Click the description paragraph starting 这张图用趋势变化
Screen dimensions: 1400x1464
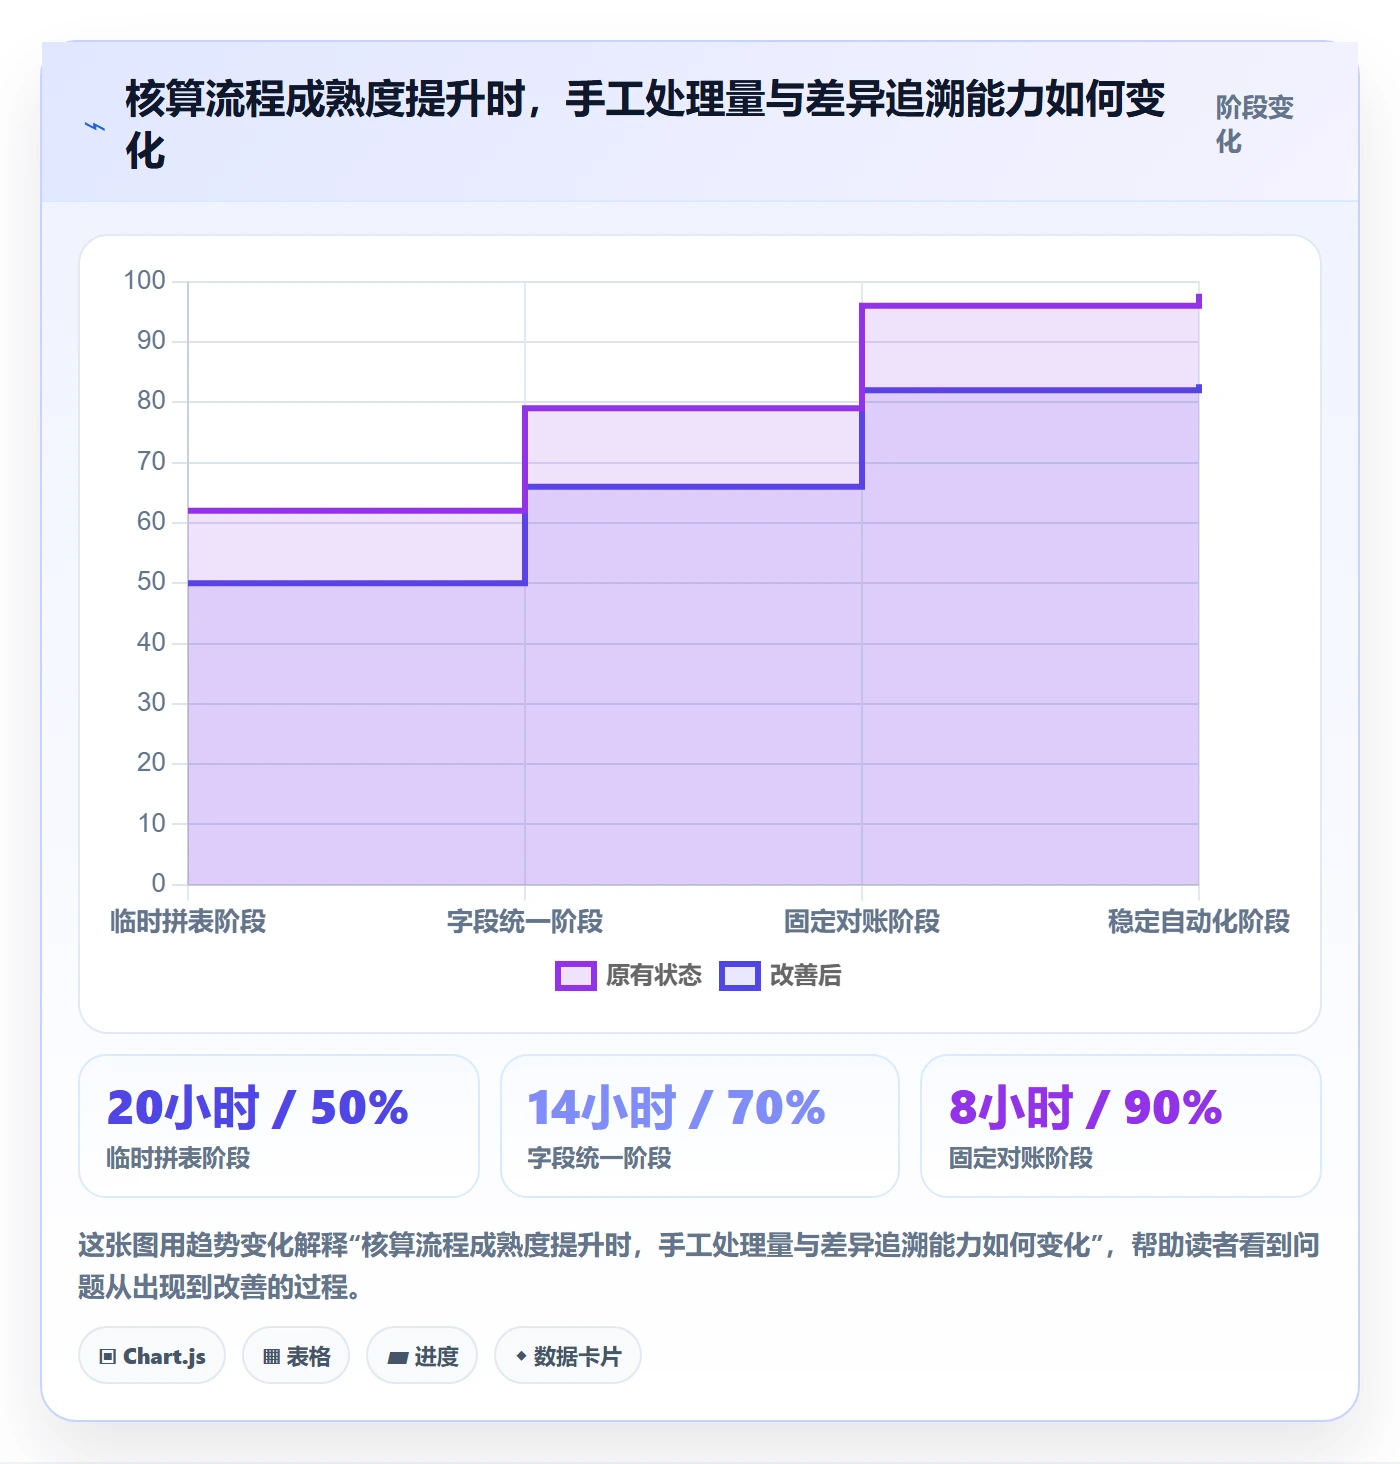point(699,1265)
